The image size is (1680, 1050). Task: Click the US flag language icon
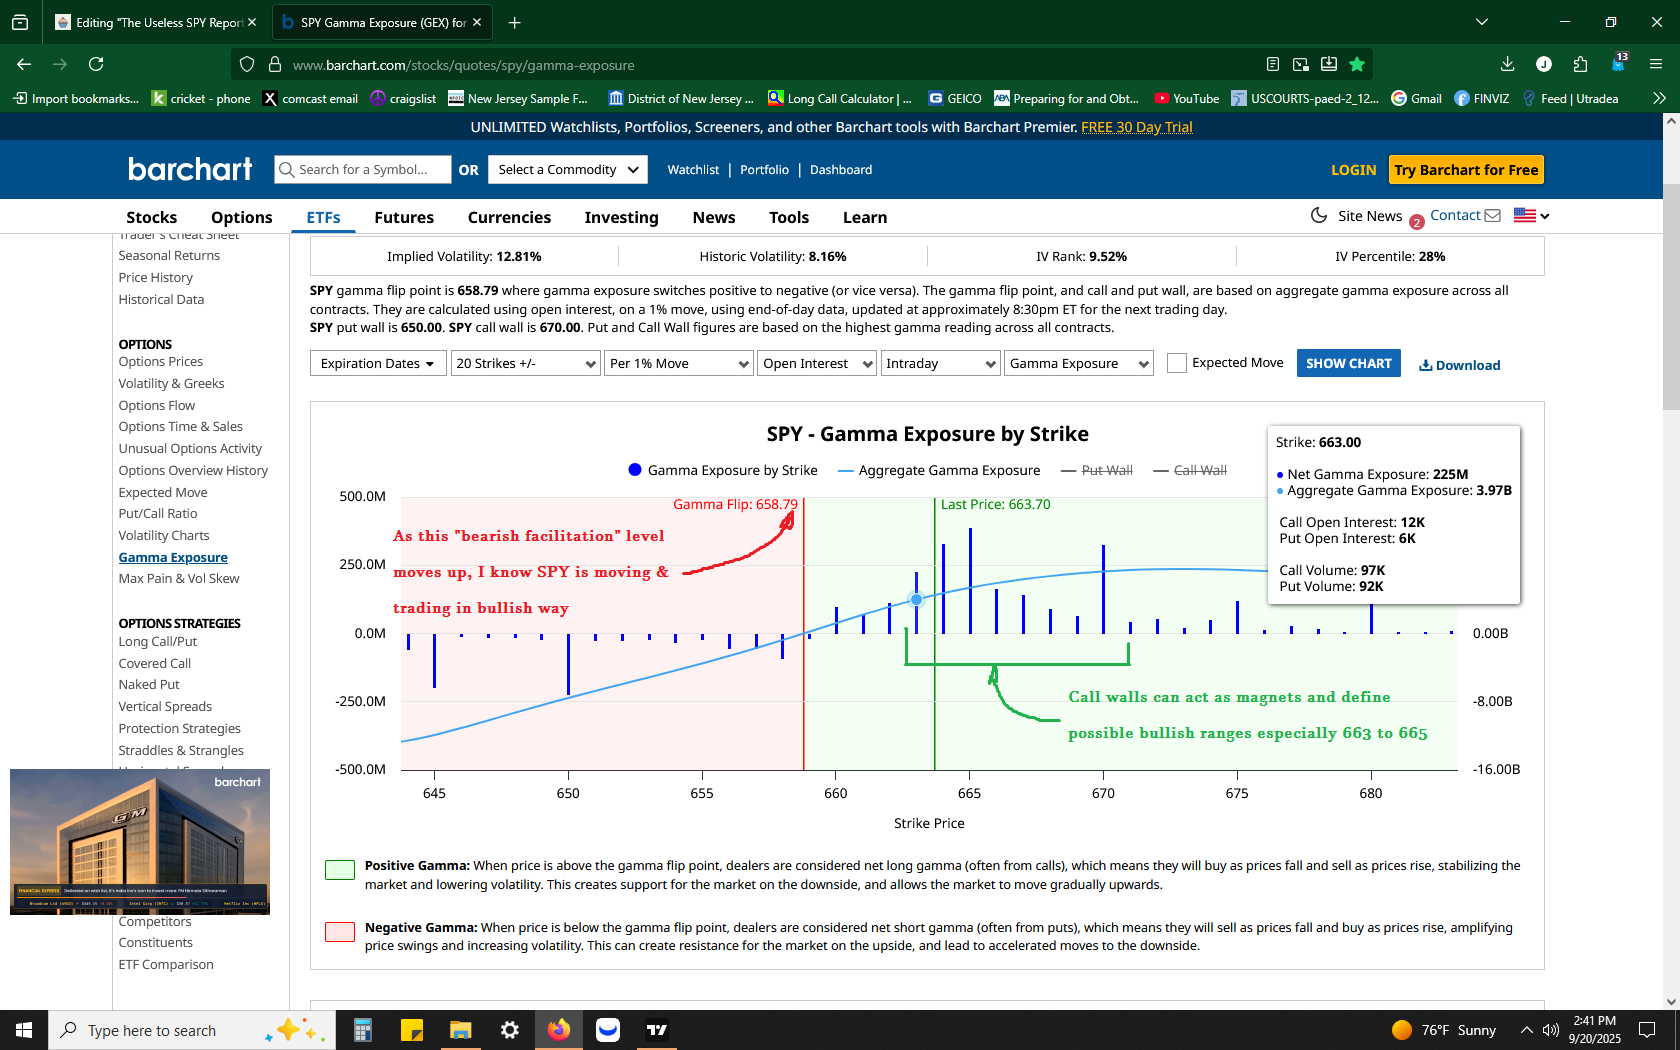pyautogui.click(x=1525, y=215)
